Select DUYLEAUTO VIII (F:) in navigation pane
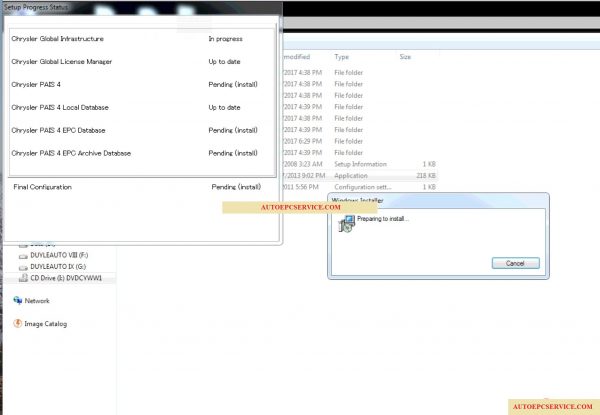The width and height of the screenshot is (600, 415). pyautogui.click(x=59, y=255)
